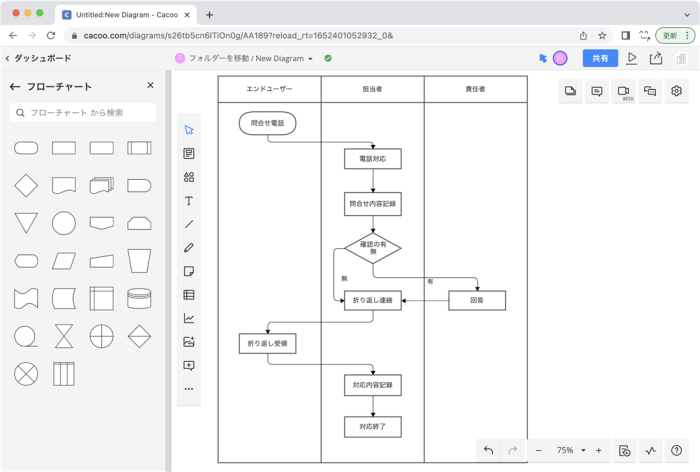
Task: Select the comment insert tool
Action: pyautogui.click(x=189, y=366)
